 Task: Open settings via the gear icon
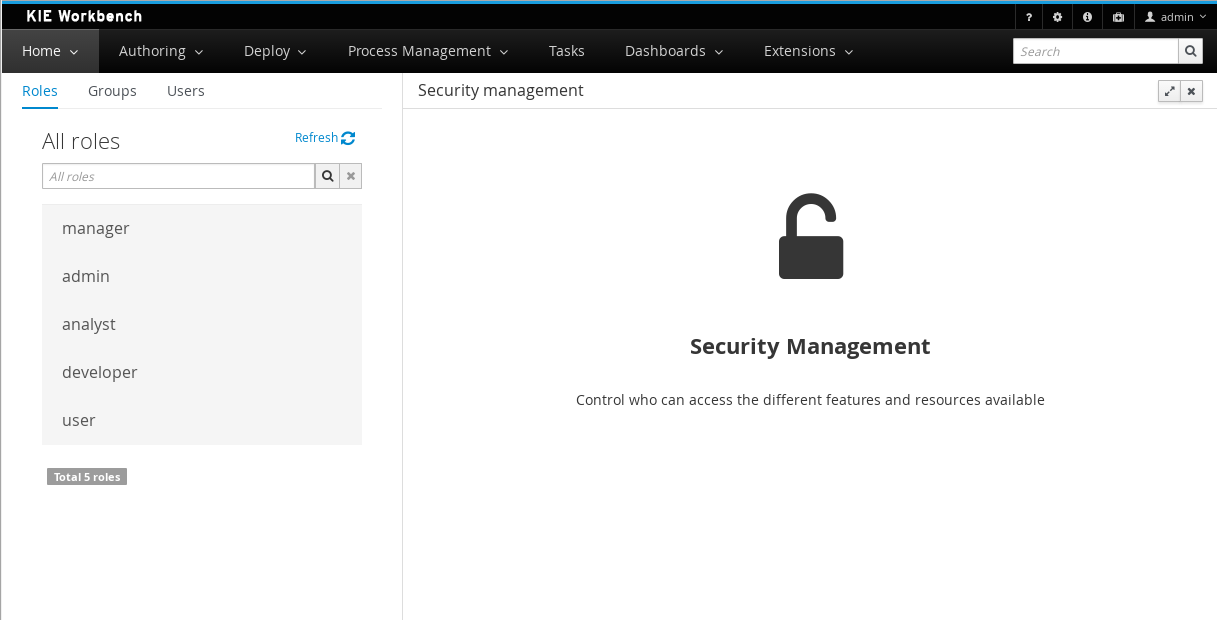[1058, 17]
